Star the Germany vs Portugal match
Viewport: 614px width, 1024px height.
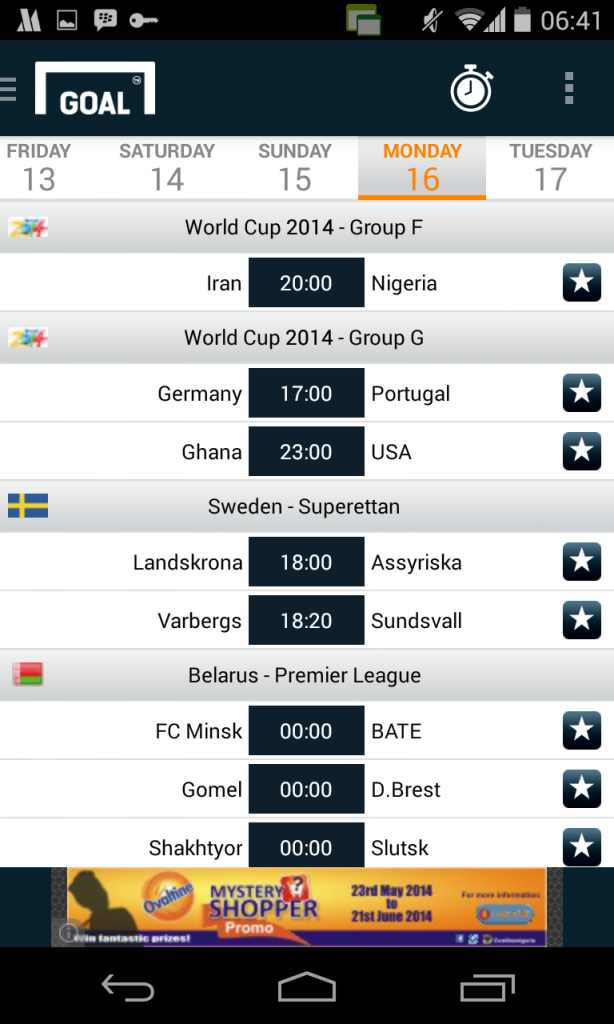coord(582,393)
